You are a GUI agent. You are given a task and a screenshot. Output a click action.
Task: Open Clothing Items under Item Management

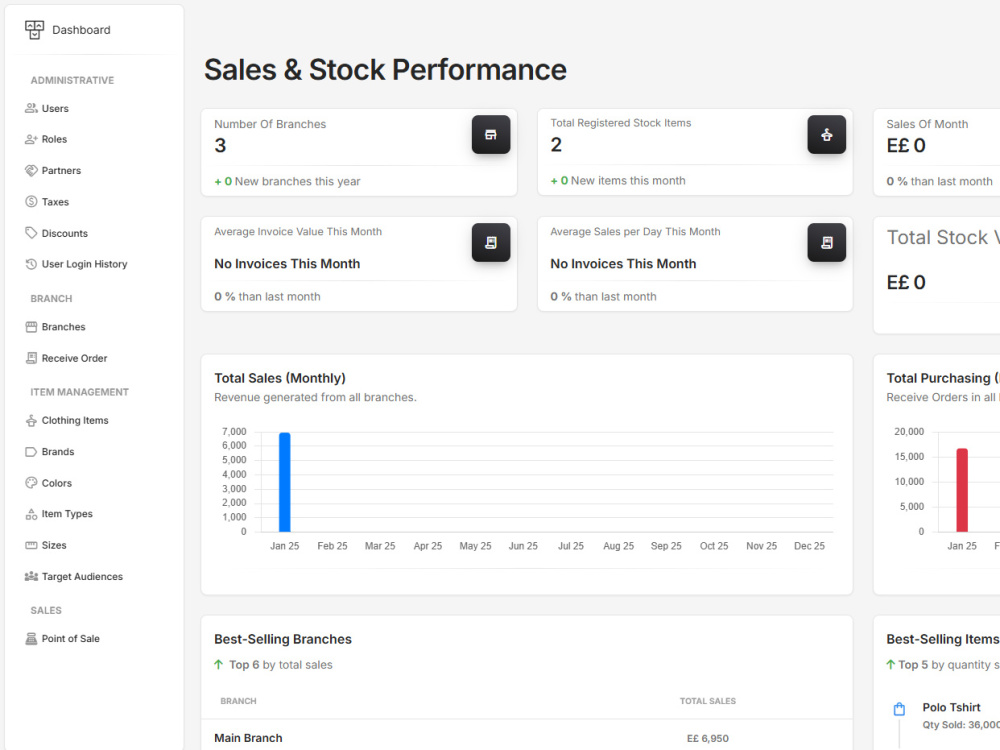(x=67, y=420)
